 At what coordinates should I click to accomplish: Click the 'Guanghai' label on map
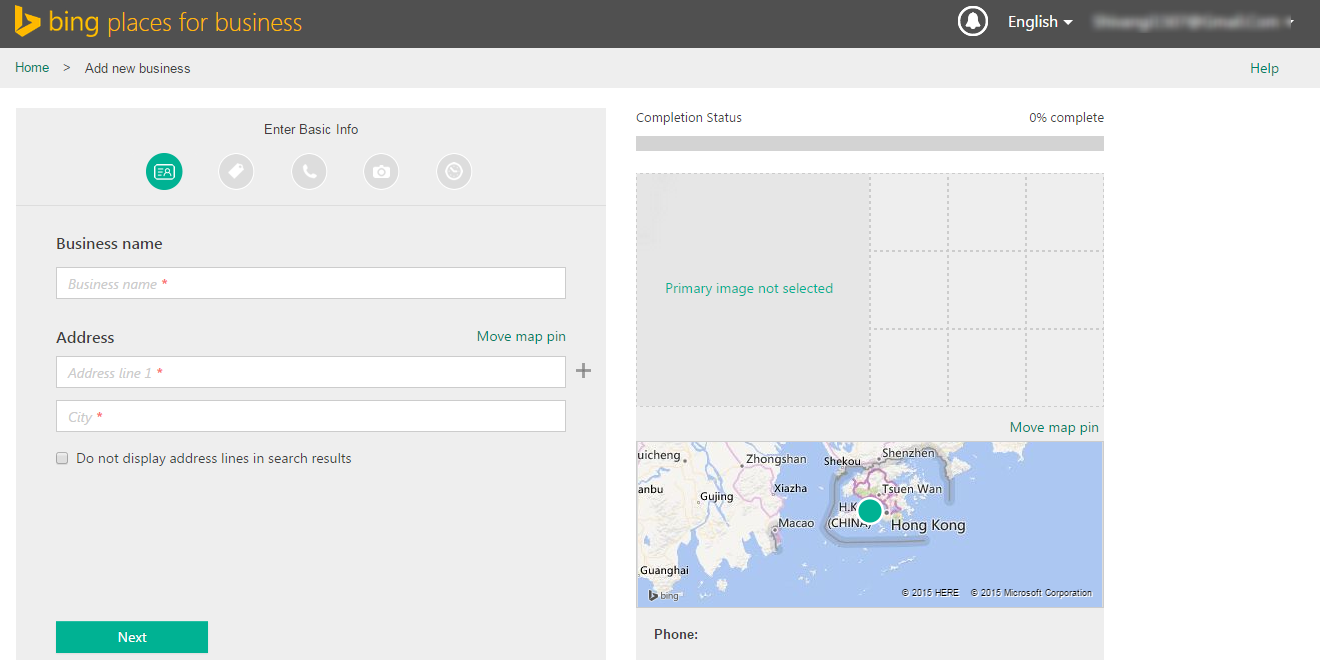pyautogui.click(x=664, y=570)
